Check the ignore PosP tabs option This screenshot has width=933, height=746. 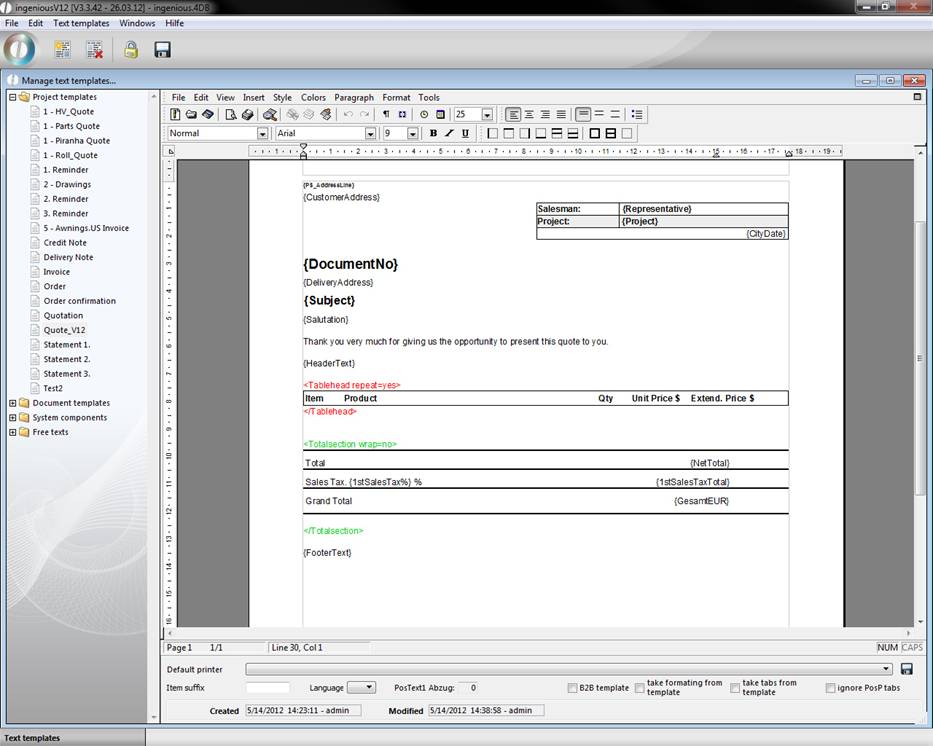click(x=831, y=688)
